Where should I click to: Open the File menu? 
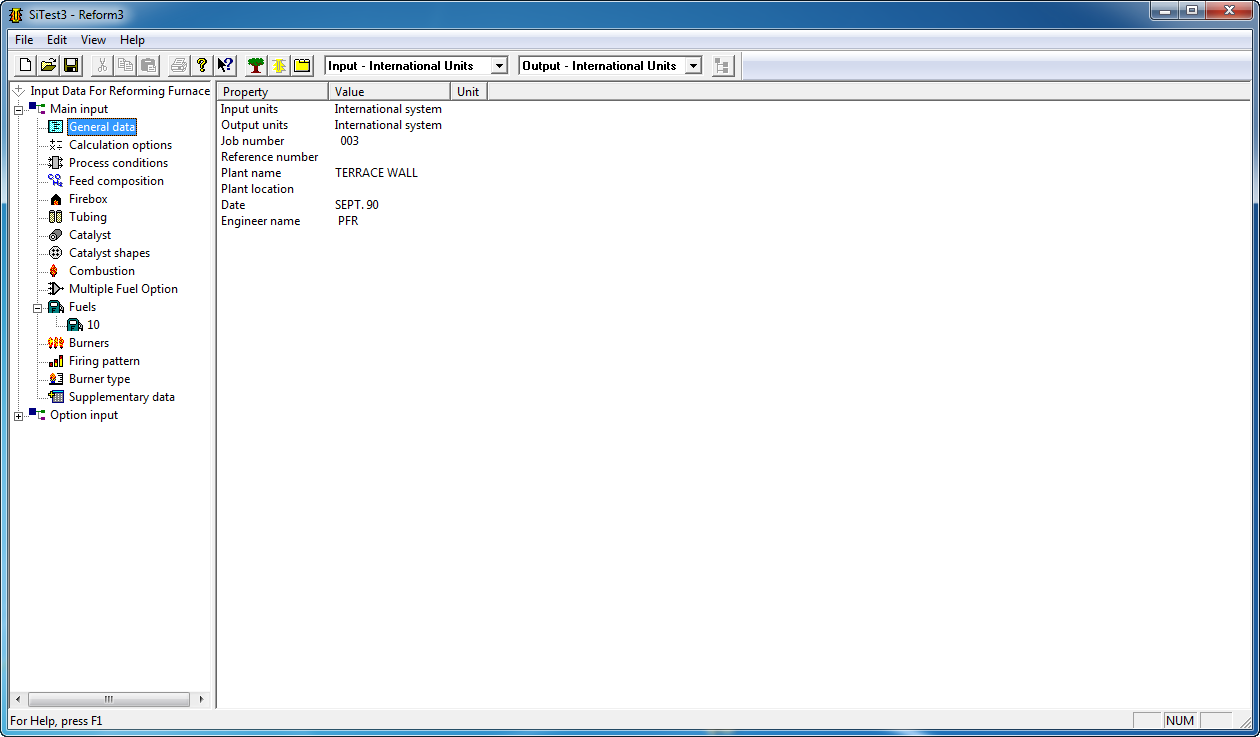pyautogui.click(x=24, y=40)
